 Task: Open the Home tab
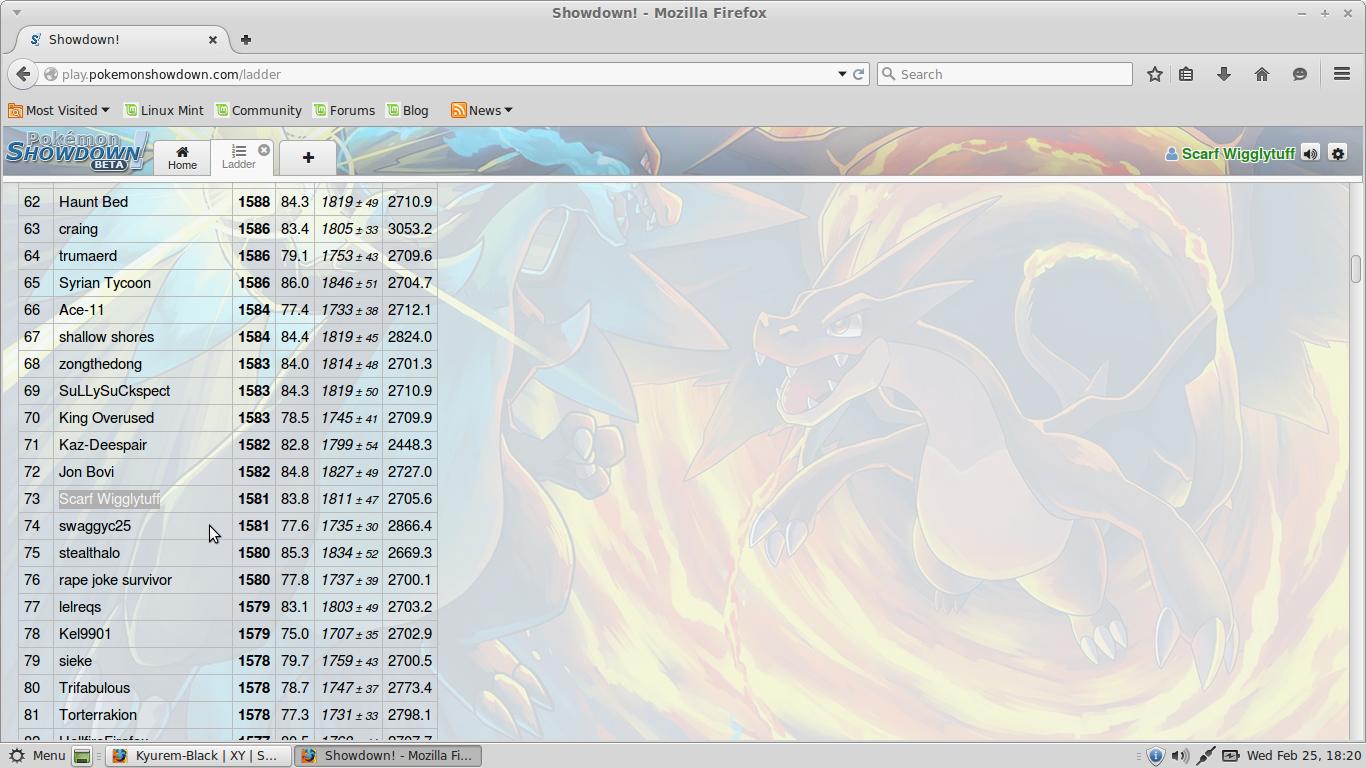click(182, 157)
